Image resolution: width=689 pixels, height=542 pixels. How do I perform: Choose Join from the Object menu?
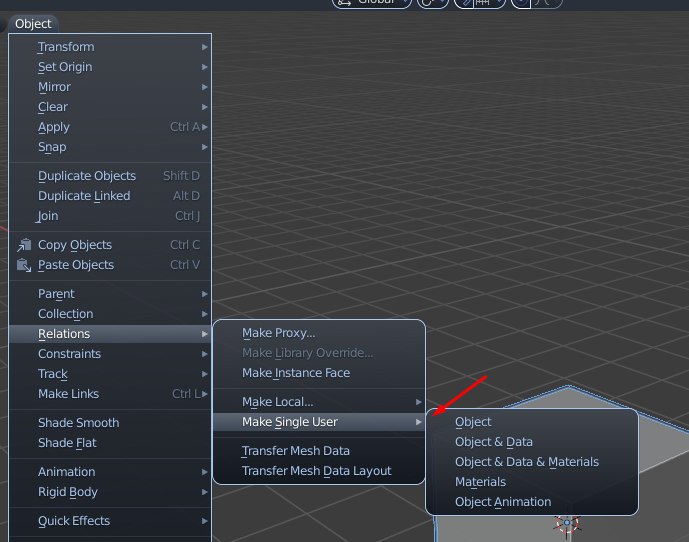(110, 216)
